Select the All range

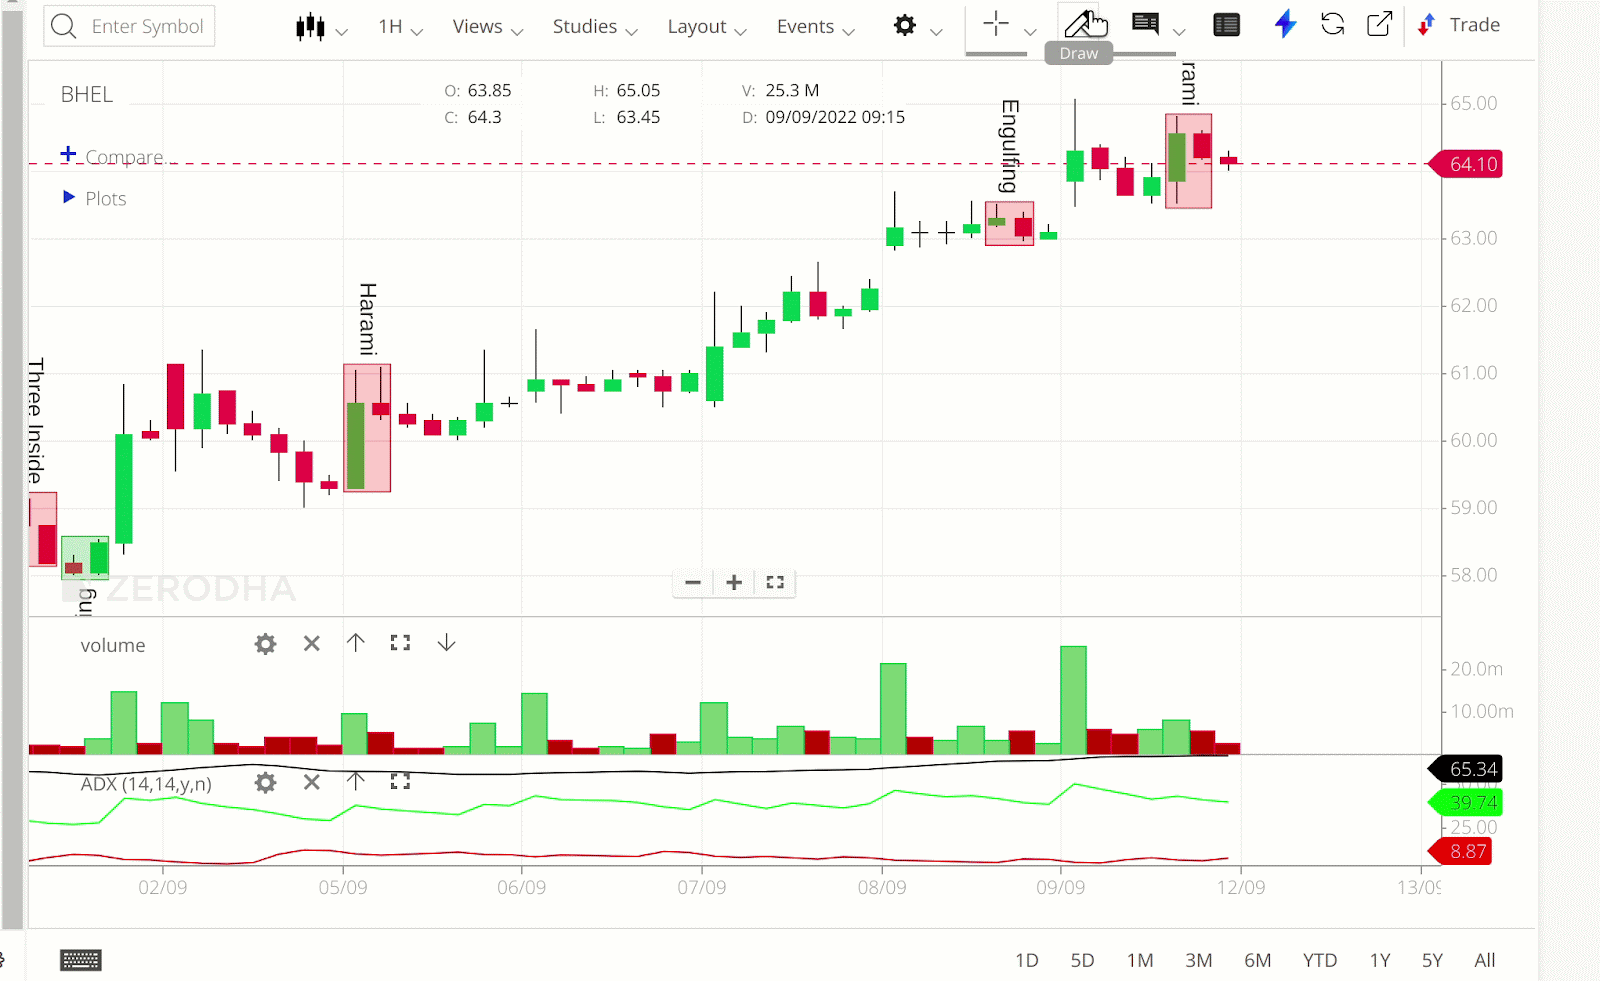point(1485,960)
